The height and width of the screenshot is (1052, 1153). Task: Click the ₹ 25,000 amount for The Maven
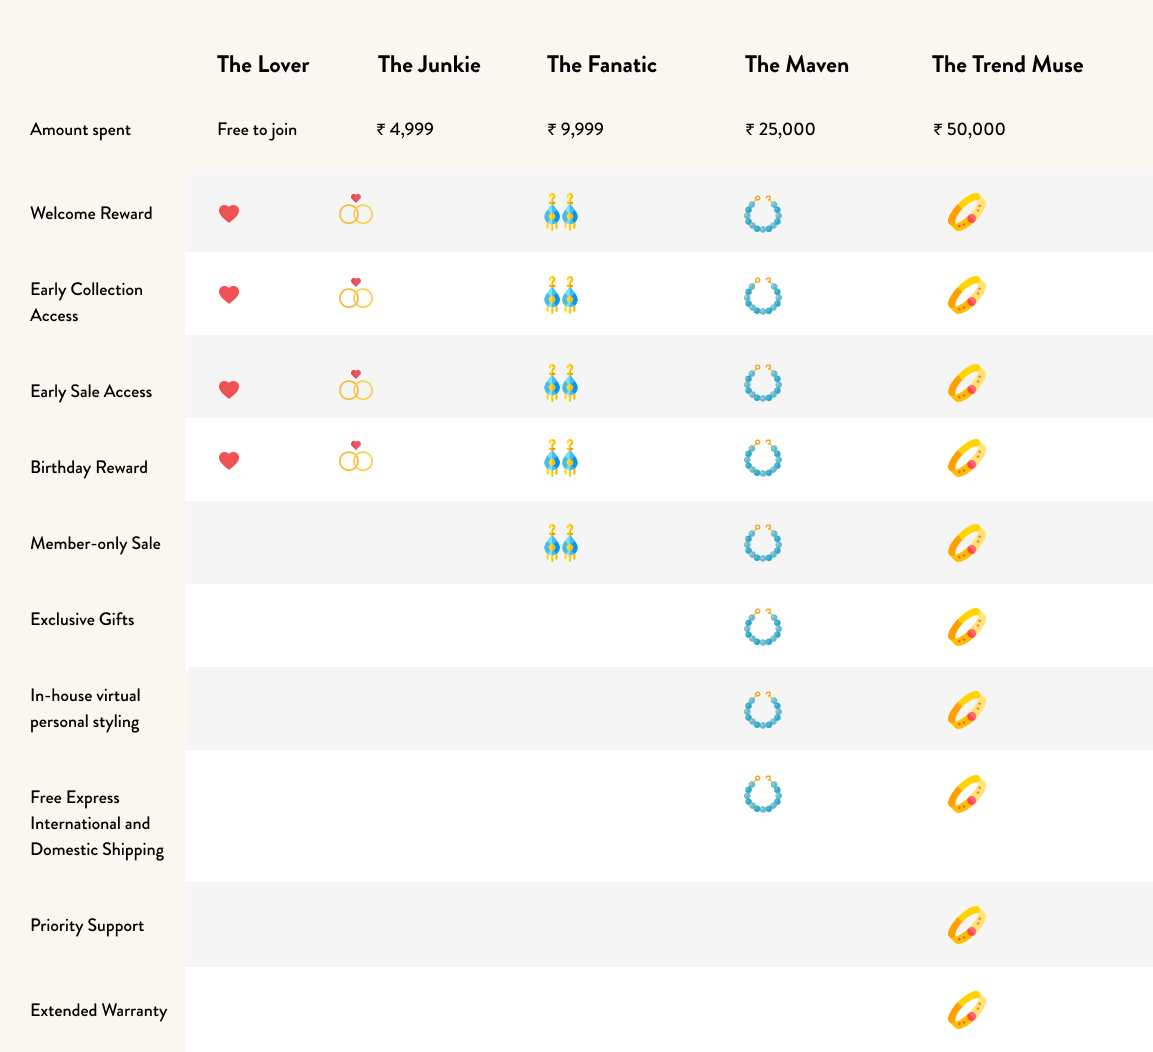tap(780, 130)
